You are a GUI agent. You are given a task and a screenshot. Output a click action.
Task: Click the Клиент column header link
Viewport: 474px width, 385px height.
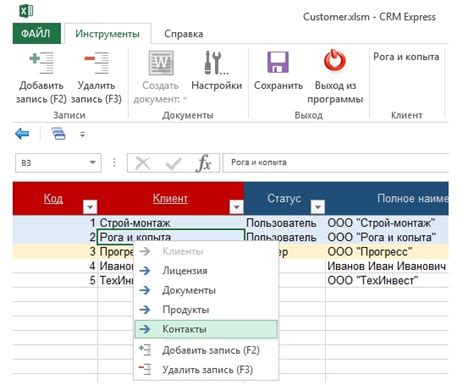[170, 198]
